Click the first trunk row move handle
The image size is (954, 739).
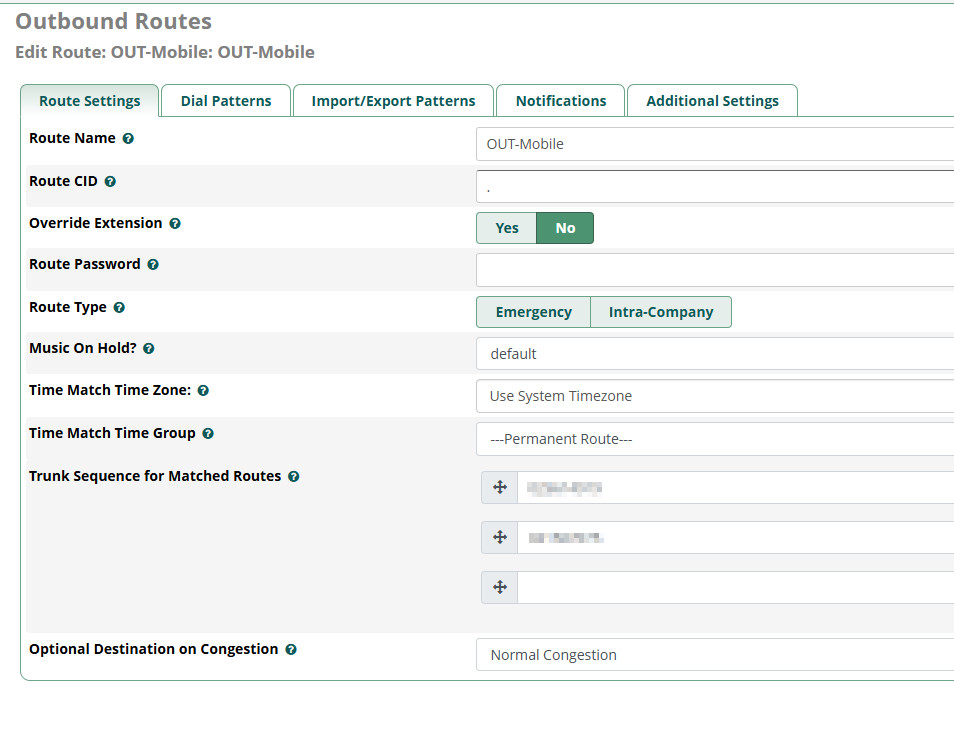(x=499, y=488)
